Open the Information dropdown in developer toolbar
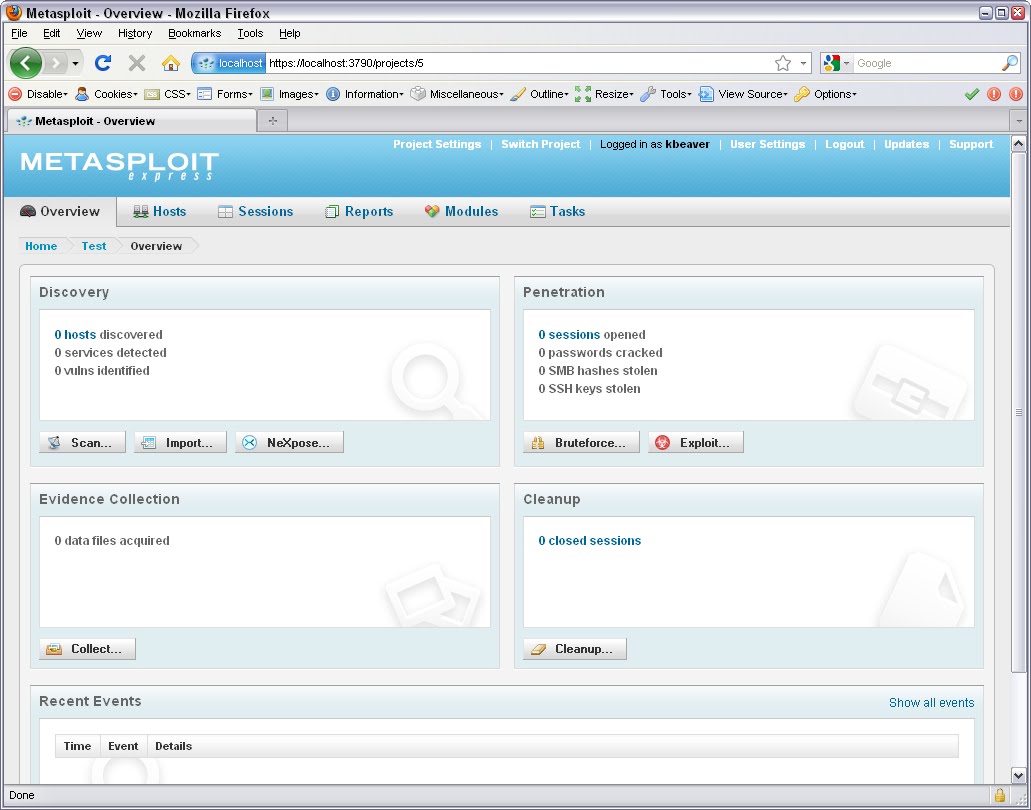The image size is (1031, 810). pyautogui.click(x=365, y=94)
